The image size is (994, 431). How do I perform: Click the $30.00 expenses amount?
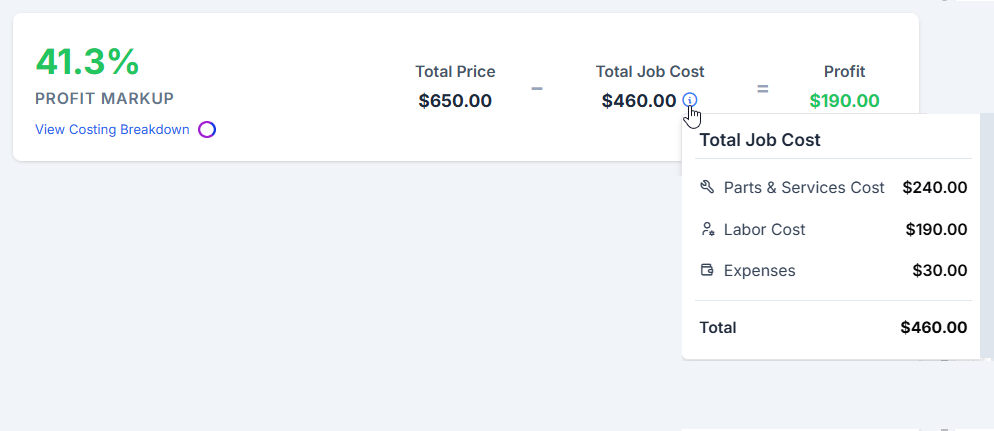940,271
